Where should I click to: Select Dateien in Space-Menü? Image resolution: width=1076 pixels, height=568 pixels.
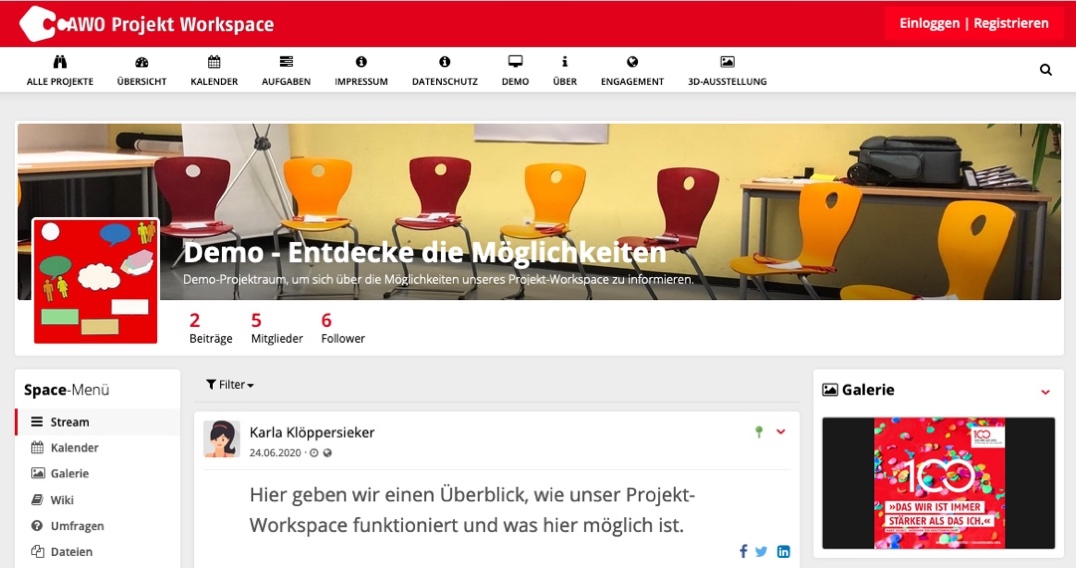coord(97,552)
